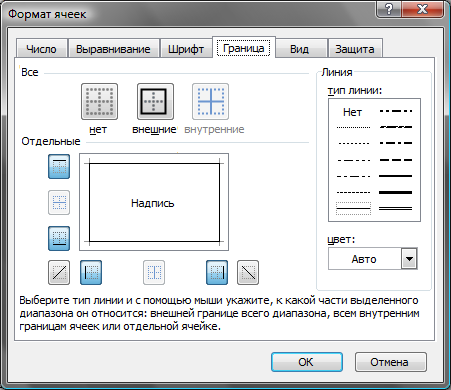Close the 'Формат ячеек' dialog

[x=422, y=9]
